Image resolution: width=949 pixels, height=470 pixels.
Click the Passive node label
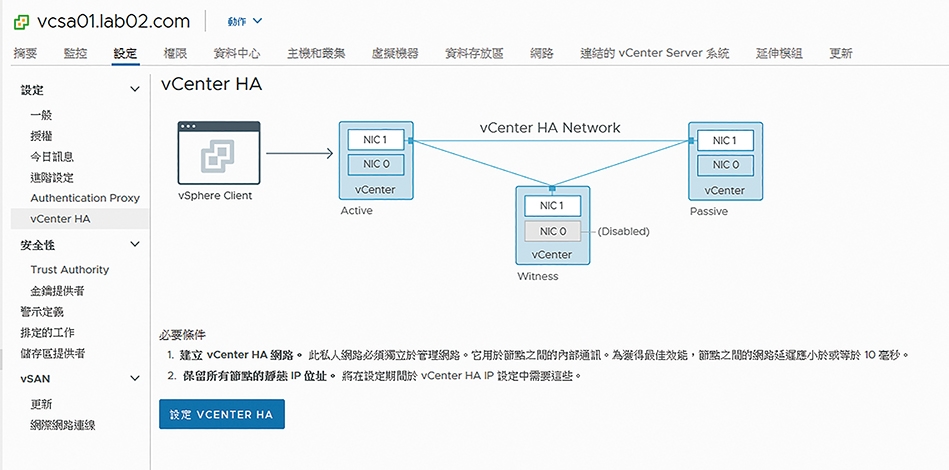coord(709,212)
